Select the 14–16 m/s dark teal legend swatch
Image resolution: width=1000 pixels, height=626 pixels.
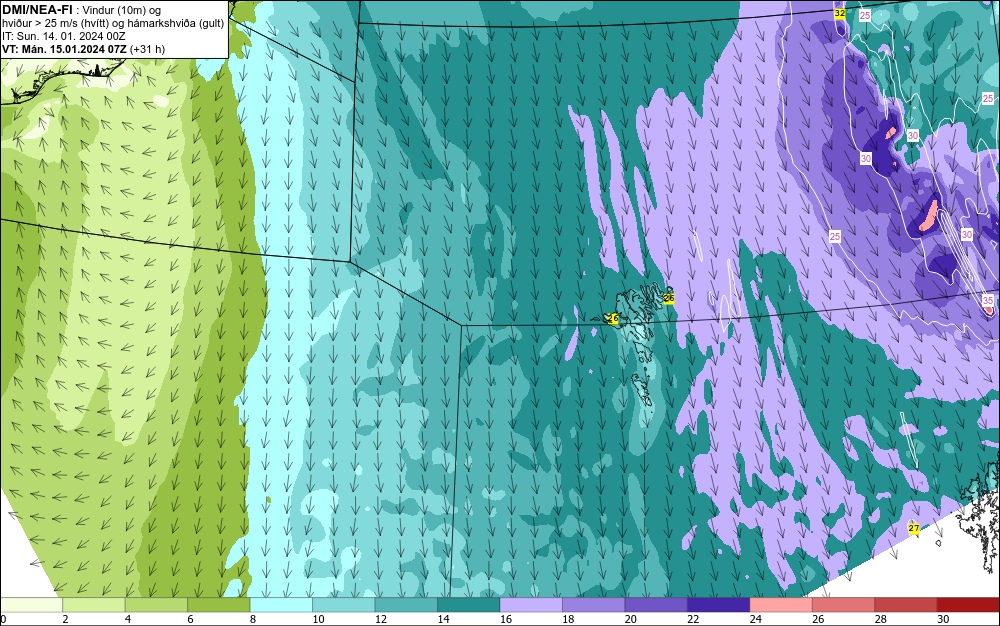469,605
